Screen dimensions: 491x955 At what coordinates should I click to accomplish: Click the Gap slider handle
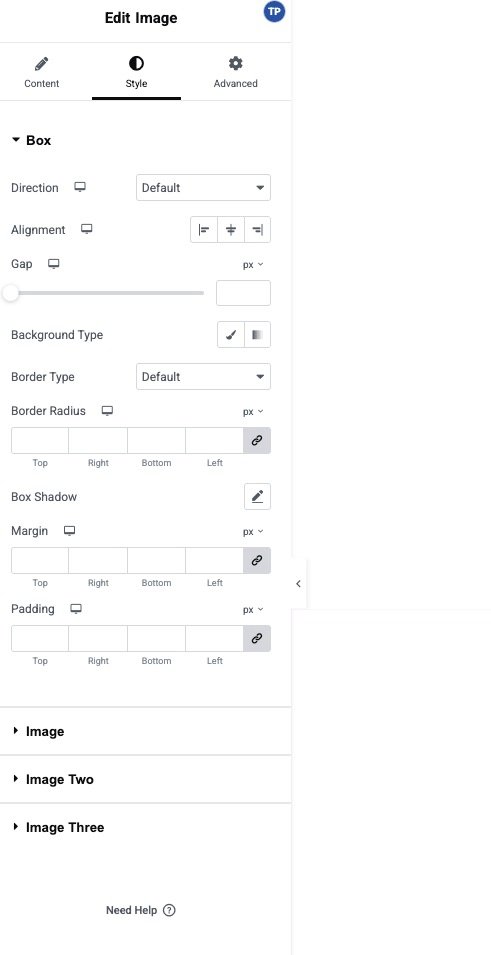(x=10, y=294)
